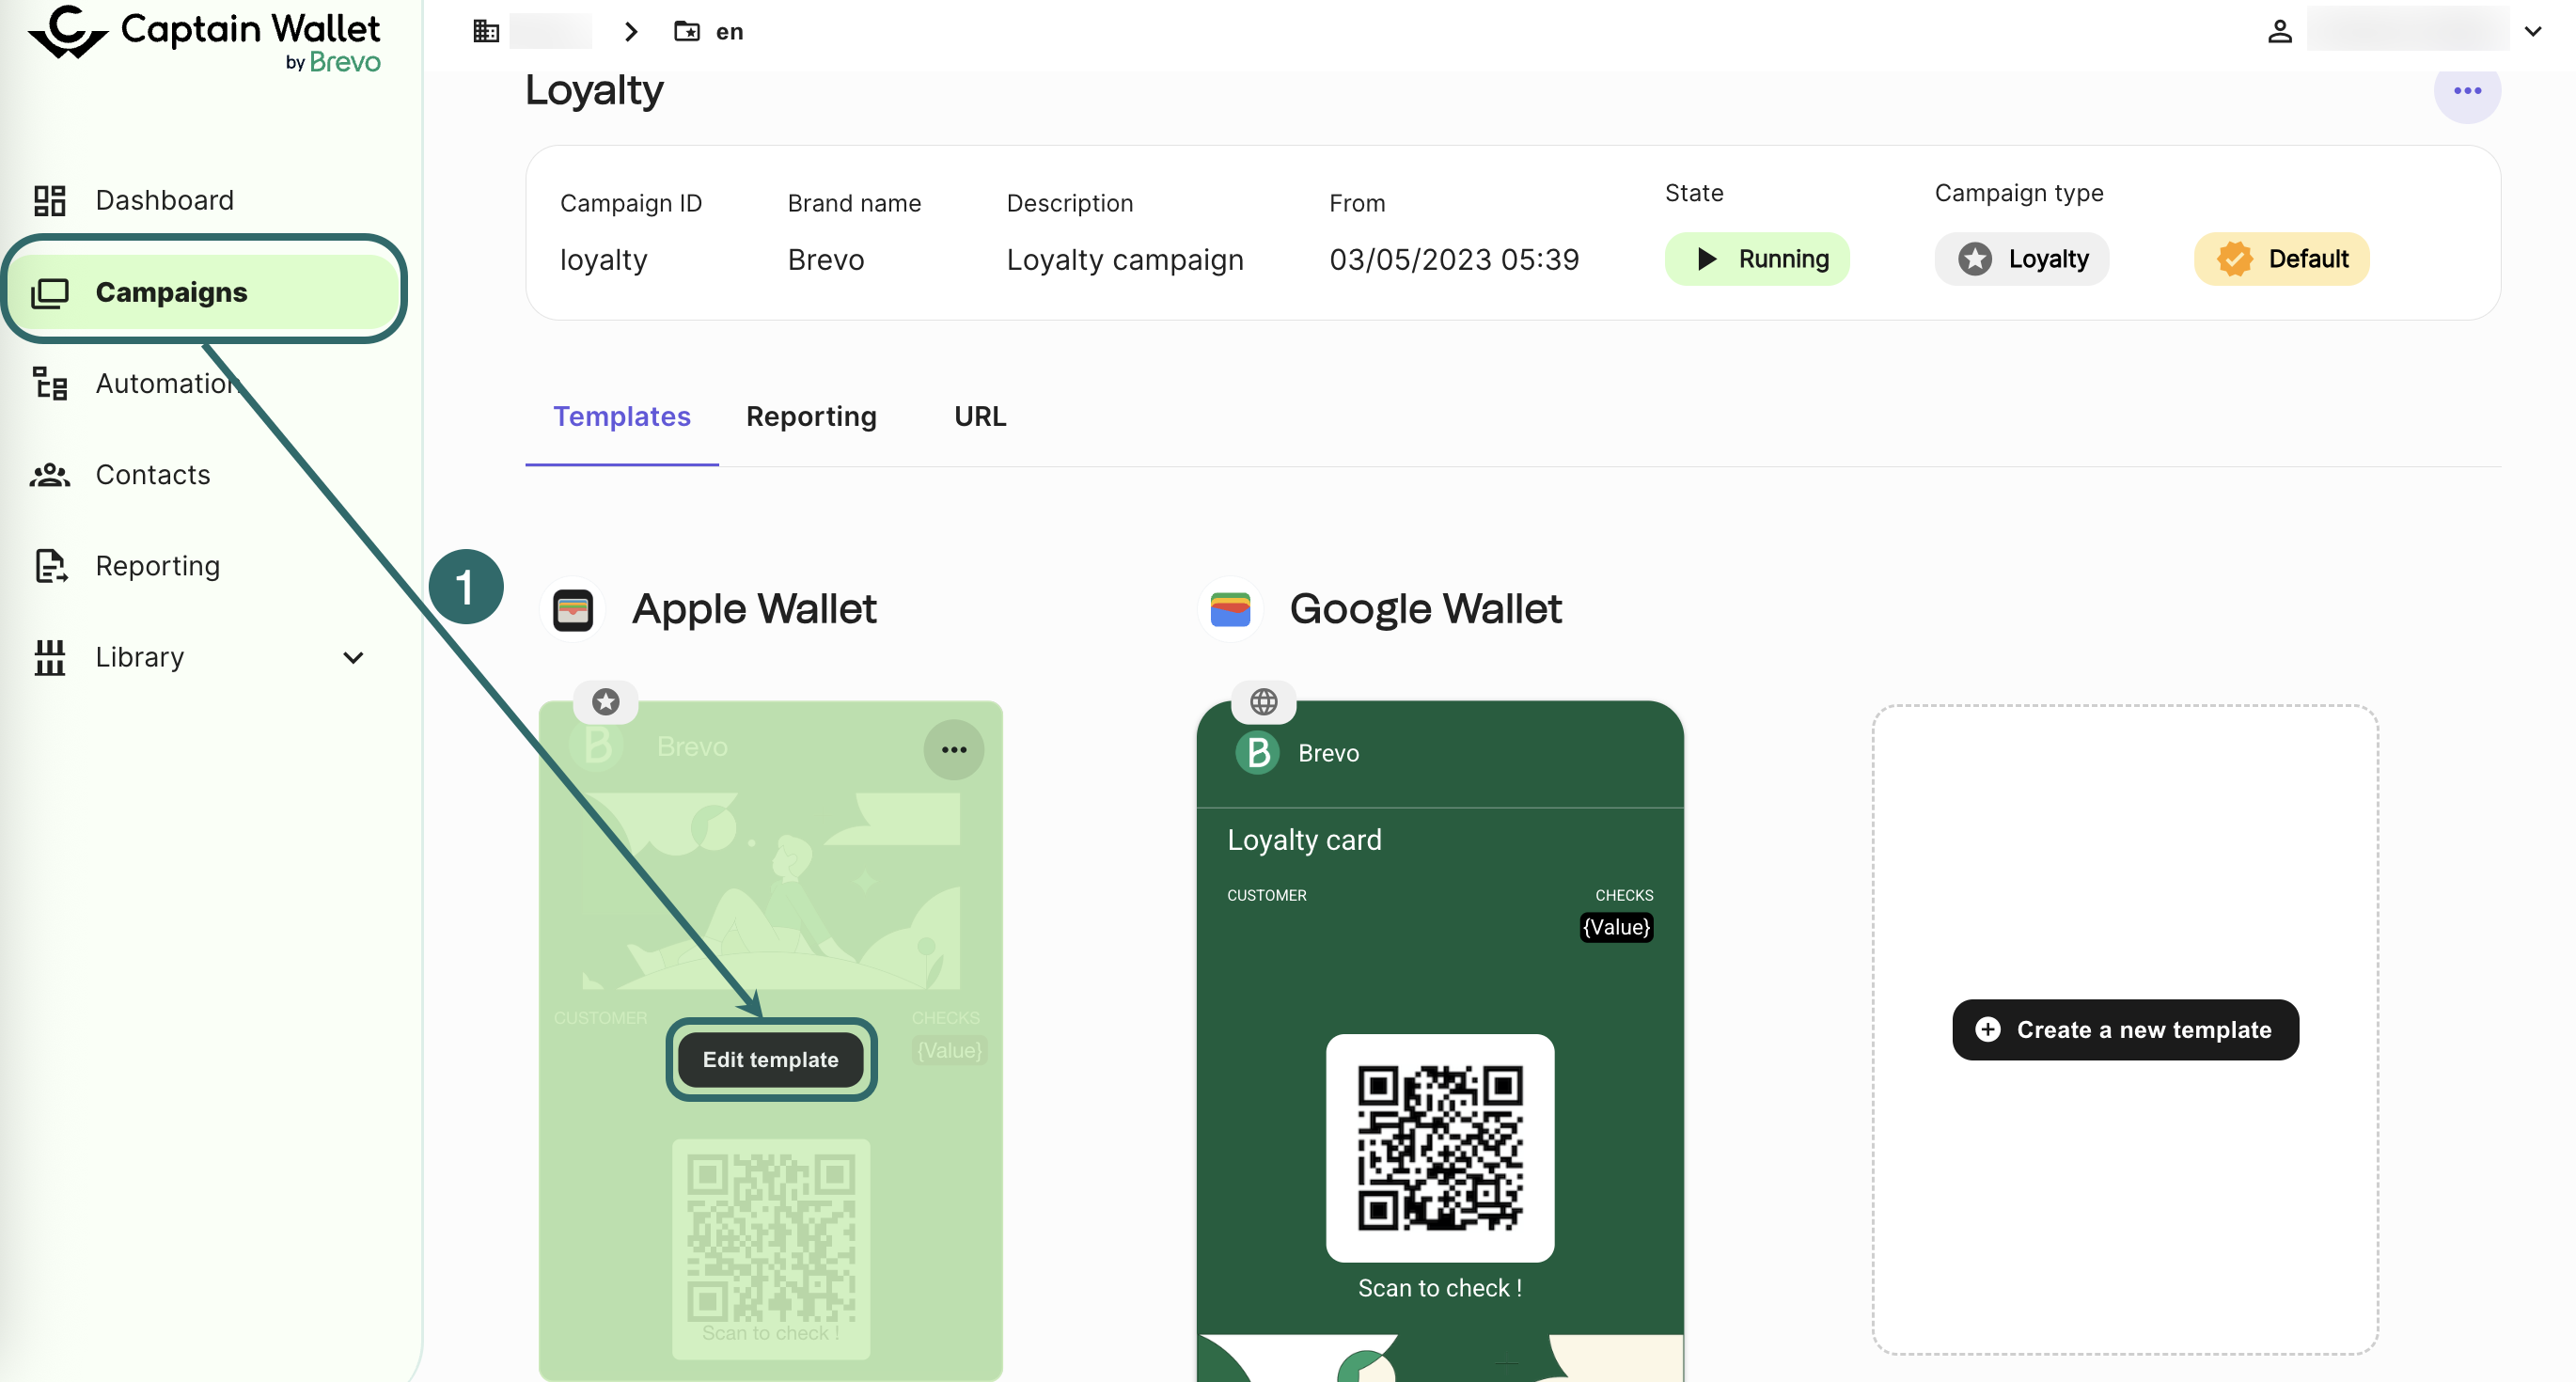Image resolution: width=2576 pixels, height=1382 pixels.
Task: Click the Captain Wallet logo
Action: [x=204, y=38]
